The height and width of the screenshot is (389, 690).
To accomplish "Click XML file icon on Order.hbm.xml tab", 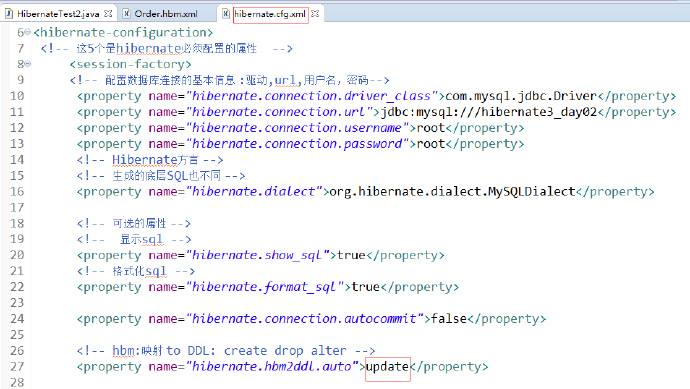I will [x=126, y=14].
